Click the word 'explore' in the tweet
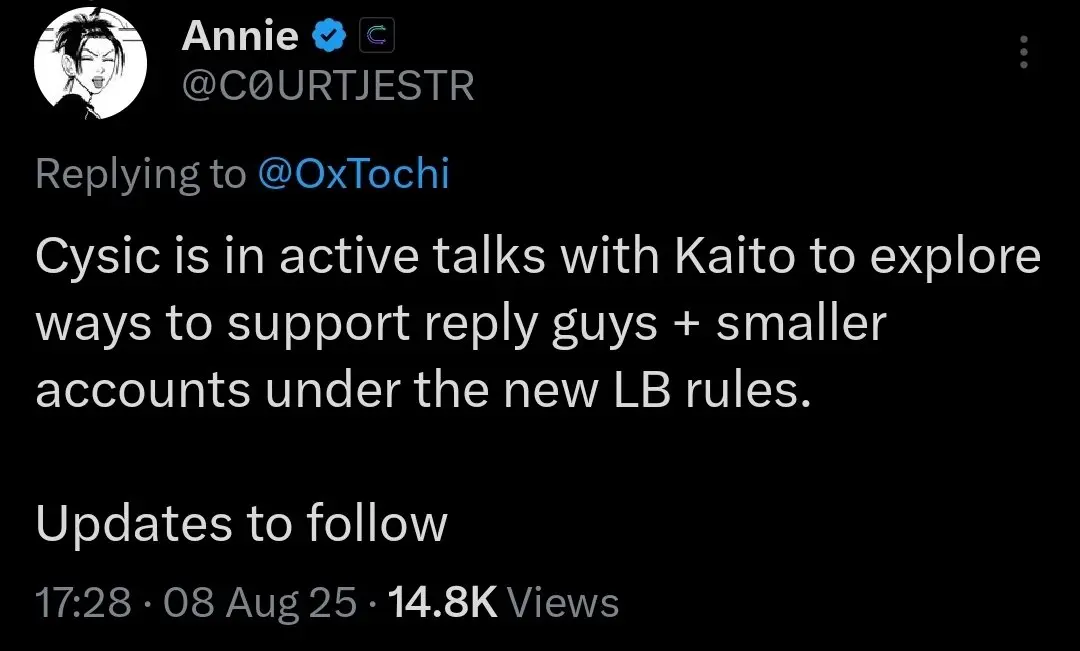This screenshot has height=651, width=1080. pos(955,258)
